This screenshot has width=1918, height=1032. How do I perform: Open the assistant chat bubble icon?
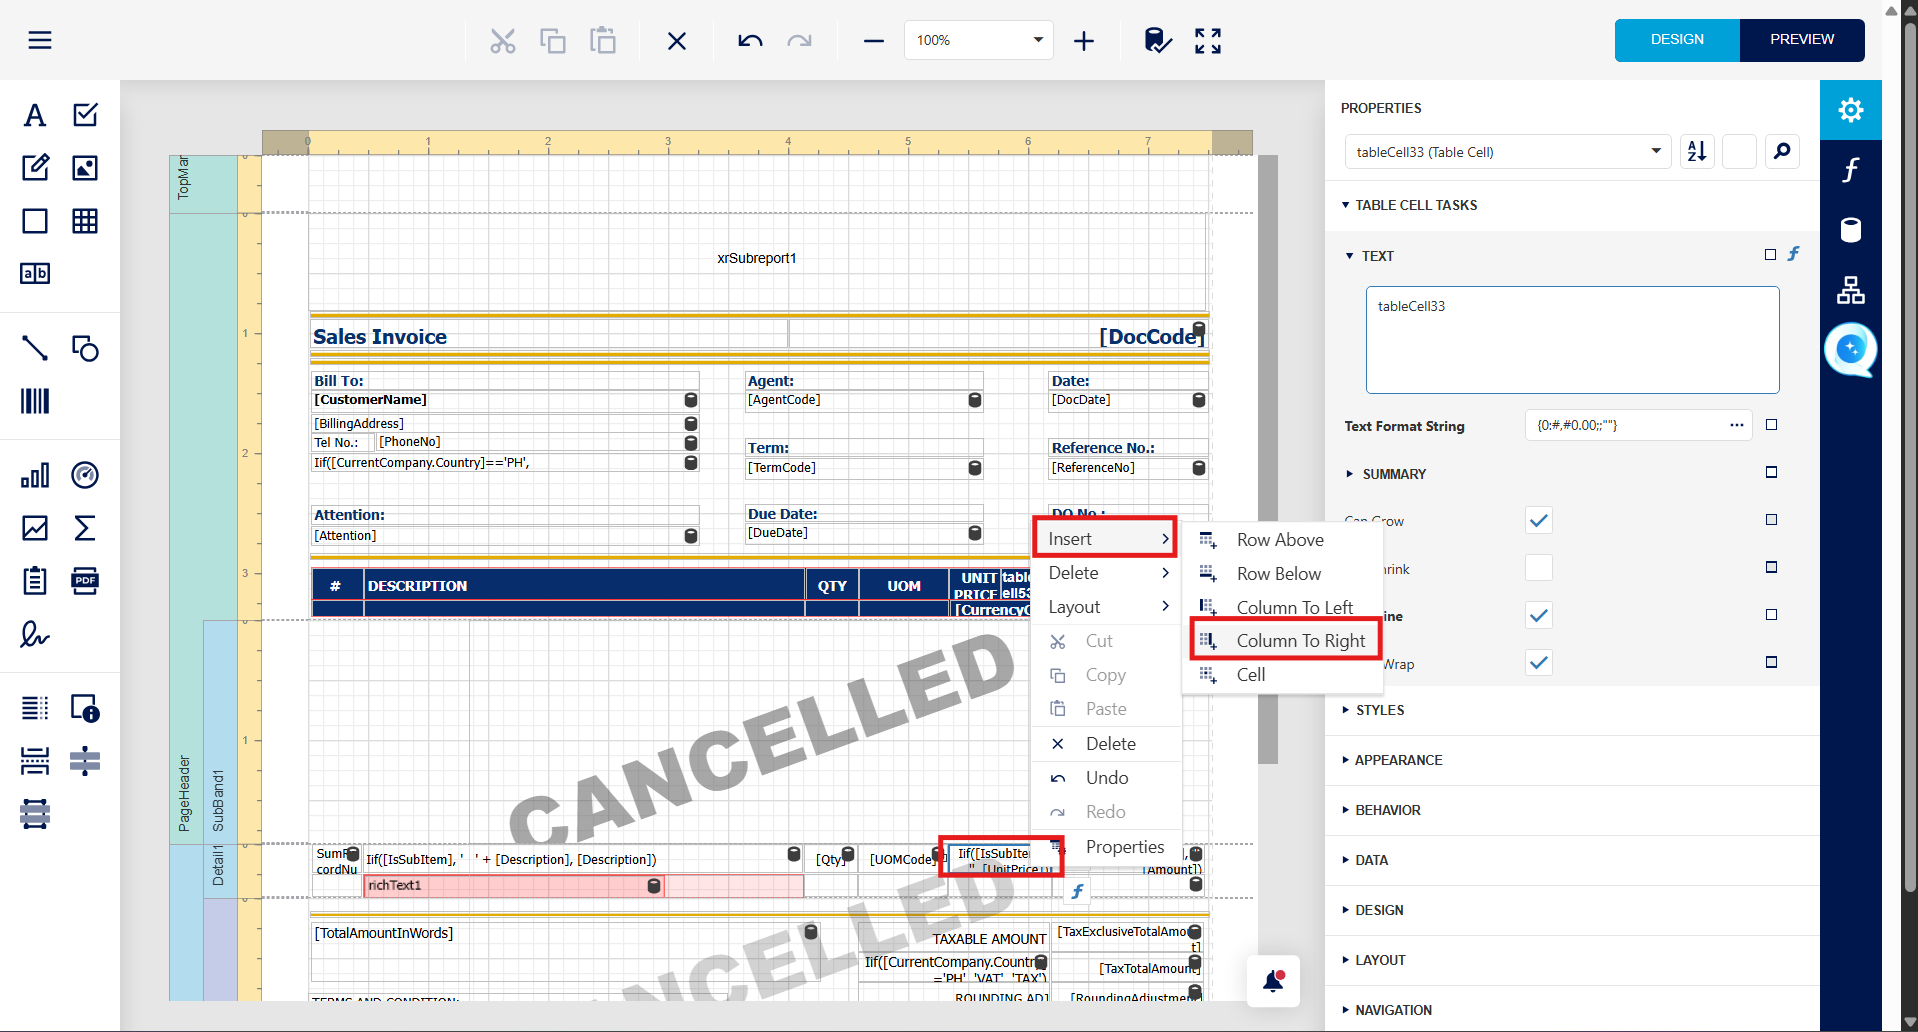pos(1851,350)
